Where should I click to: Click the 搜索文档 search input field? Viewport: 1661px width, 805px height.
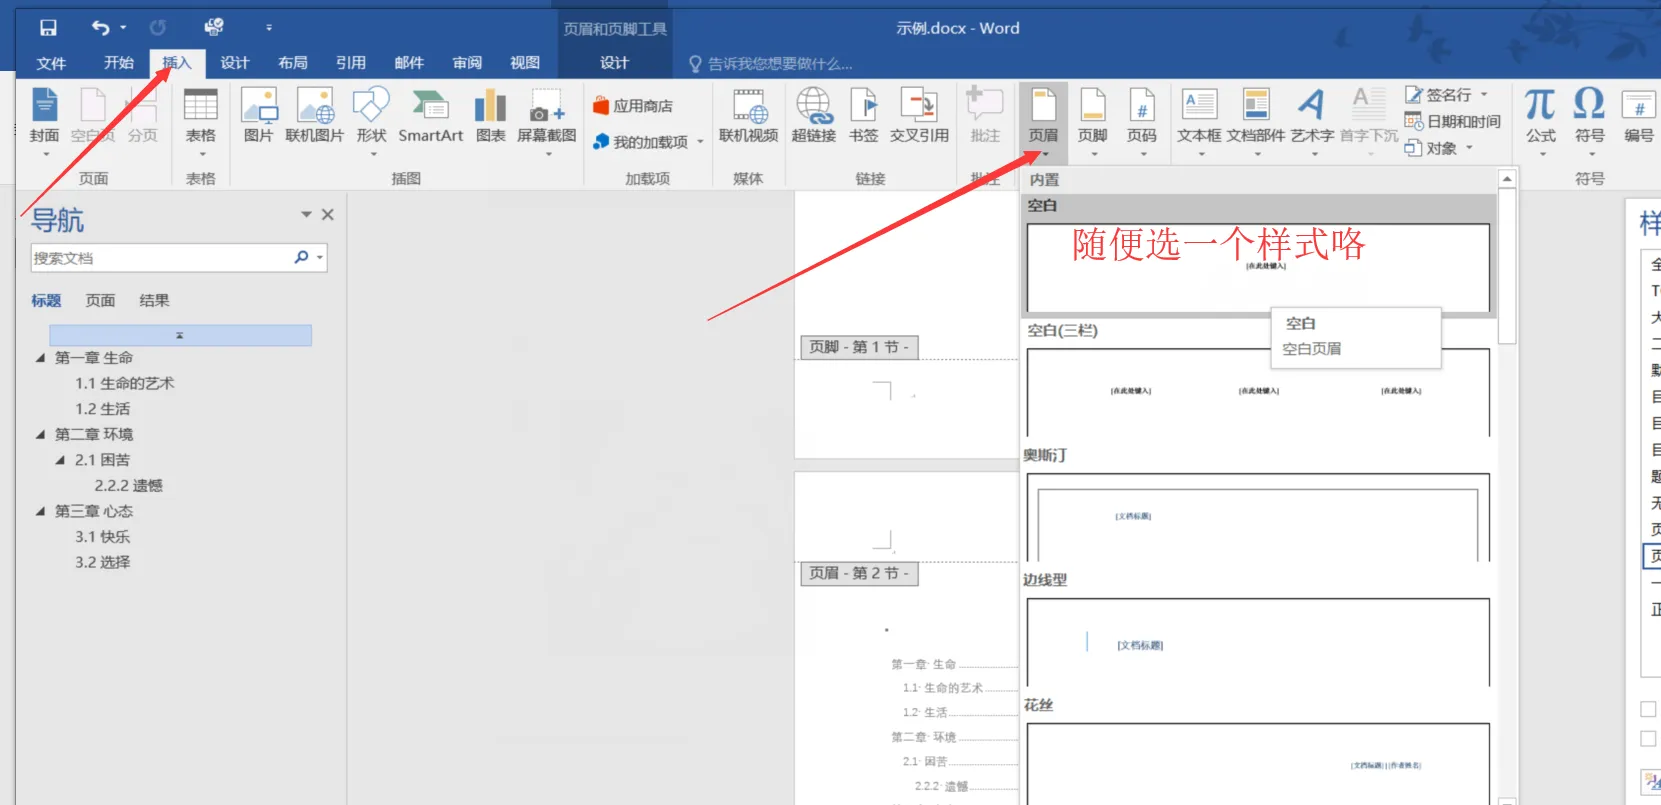[160, 258]
